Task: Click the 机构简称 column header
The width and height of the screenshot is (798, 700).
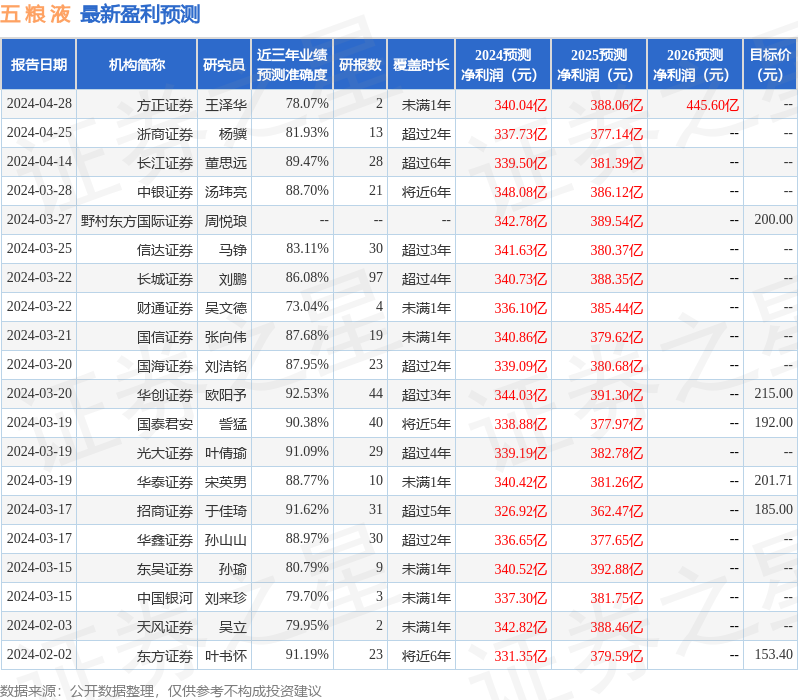Action: tap(136, 65)
